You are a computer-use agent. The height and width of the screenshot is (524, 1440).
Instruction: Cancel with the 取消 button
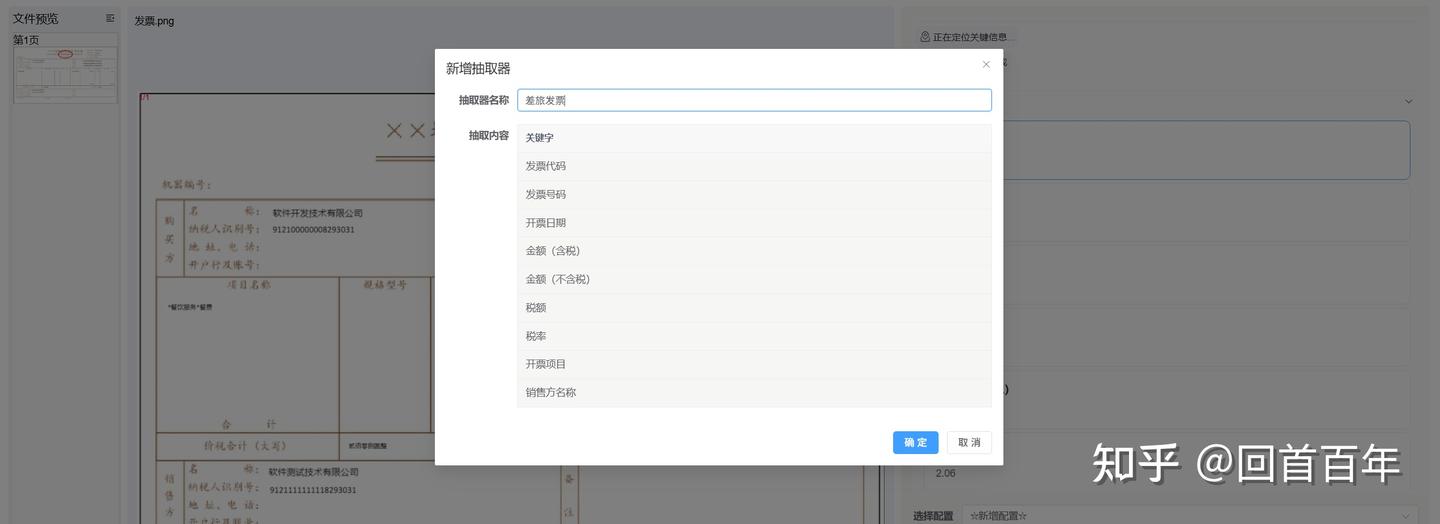click(x=969, y=443)
